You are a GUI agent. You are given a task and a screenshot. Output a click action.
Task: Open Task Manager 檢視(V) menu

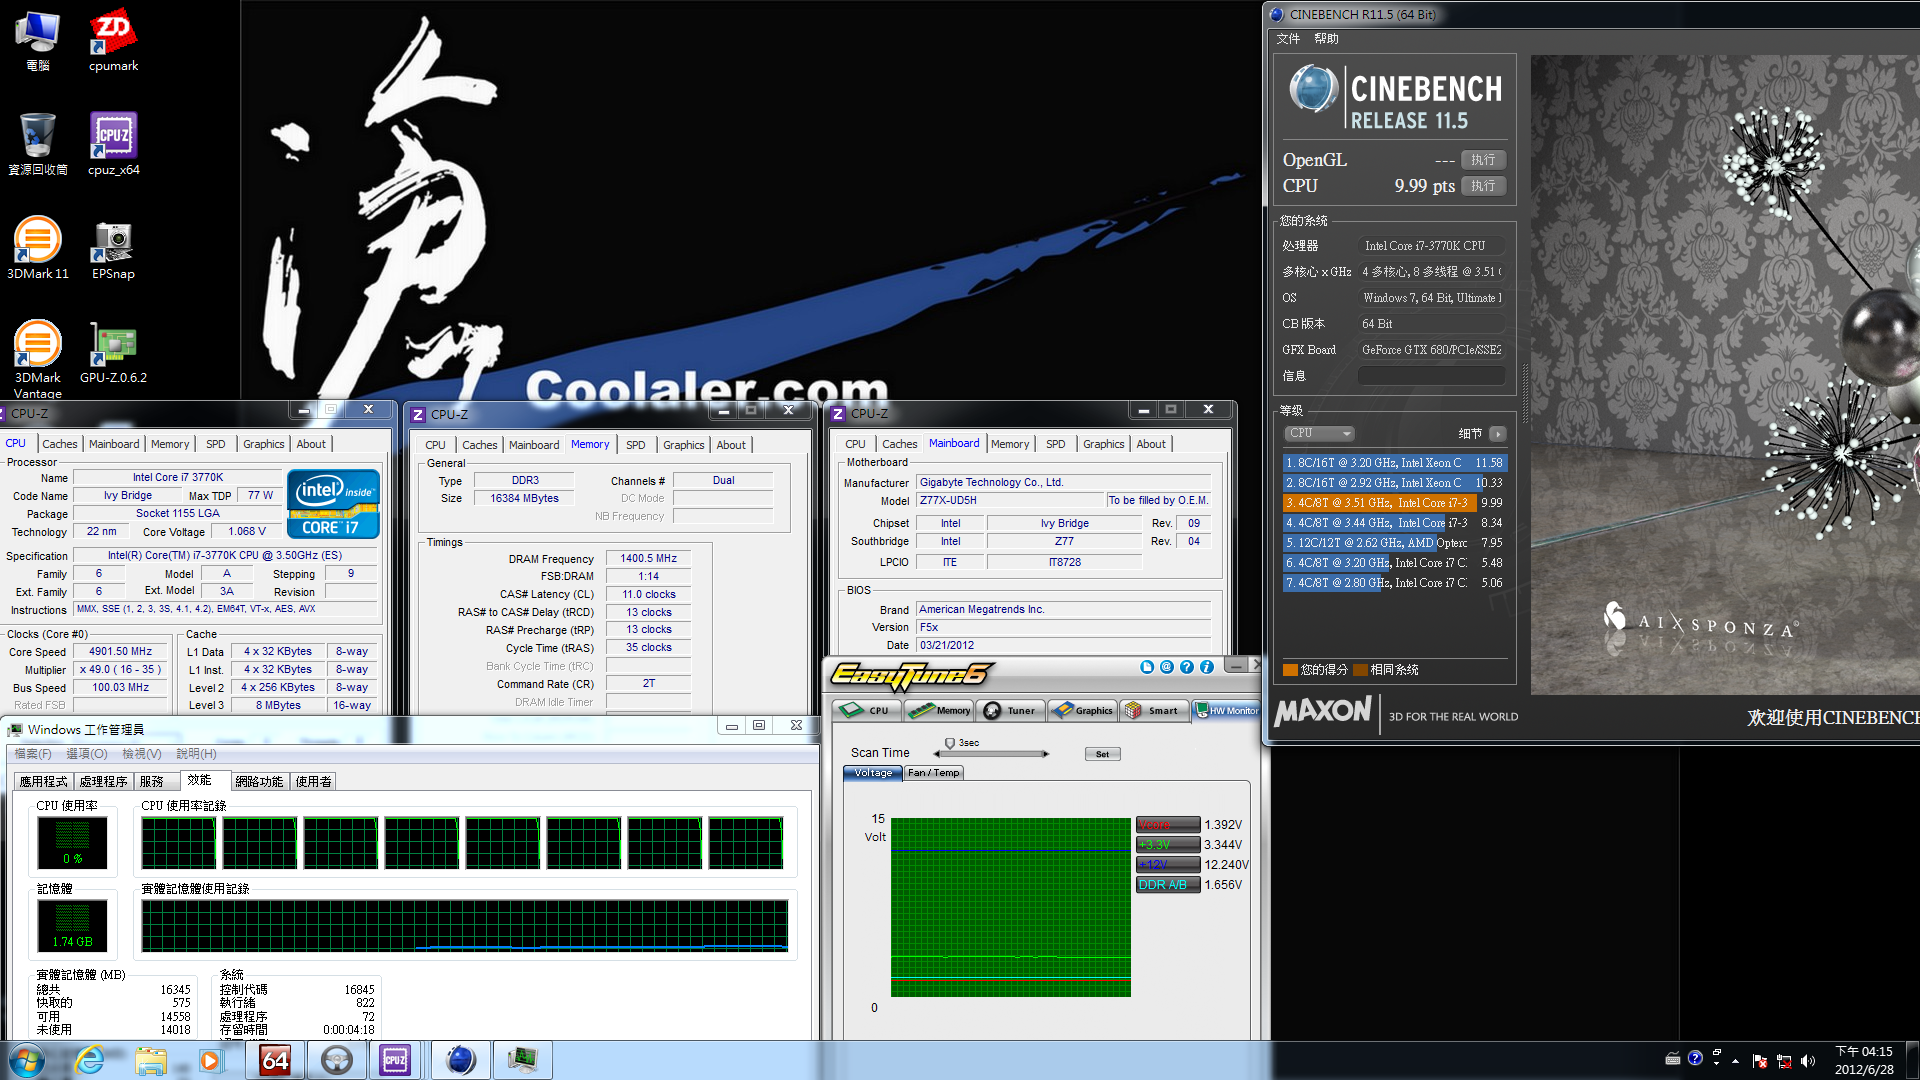point(142,753)
